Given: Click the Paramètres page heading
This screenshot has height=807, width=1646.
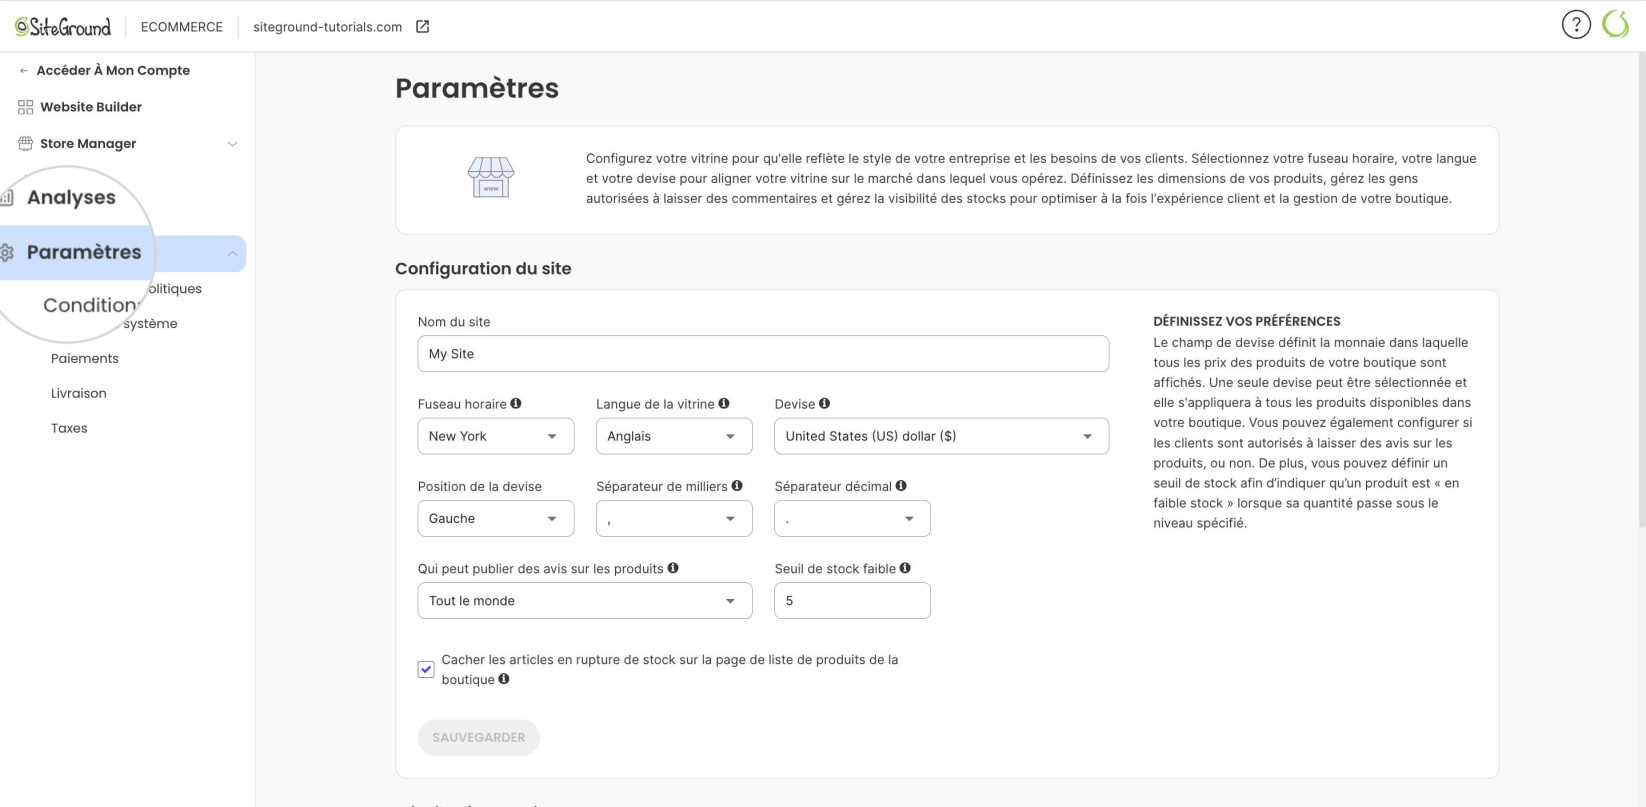Looking at the screenshot, I should point(477,88).
